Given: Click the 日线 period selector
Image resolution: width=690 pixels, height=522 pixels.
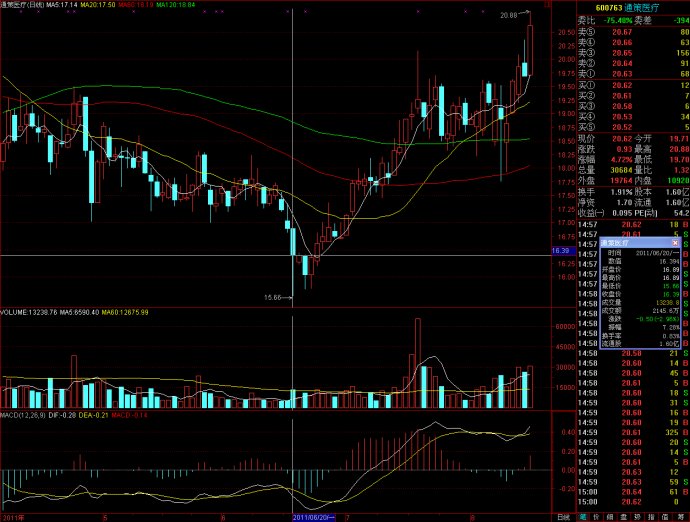Looking at the screenshot, I should click(x=564, y=517).
